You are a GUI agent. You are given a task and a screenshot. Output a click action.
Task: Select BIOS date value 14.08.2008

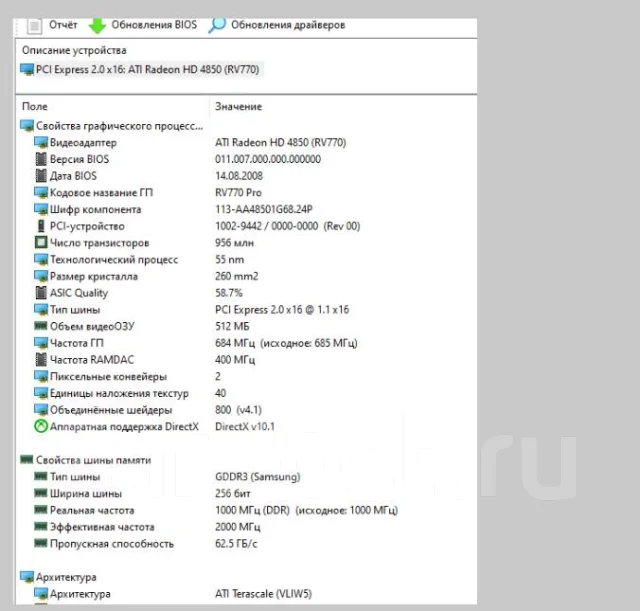coord(239,176)
